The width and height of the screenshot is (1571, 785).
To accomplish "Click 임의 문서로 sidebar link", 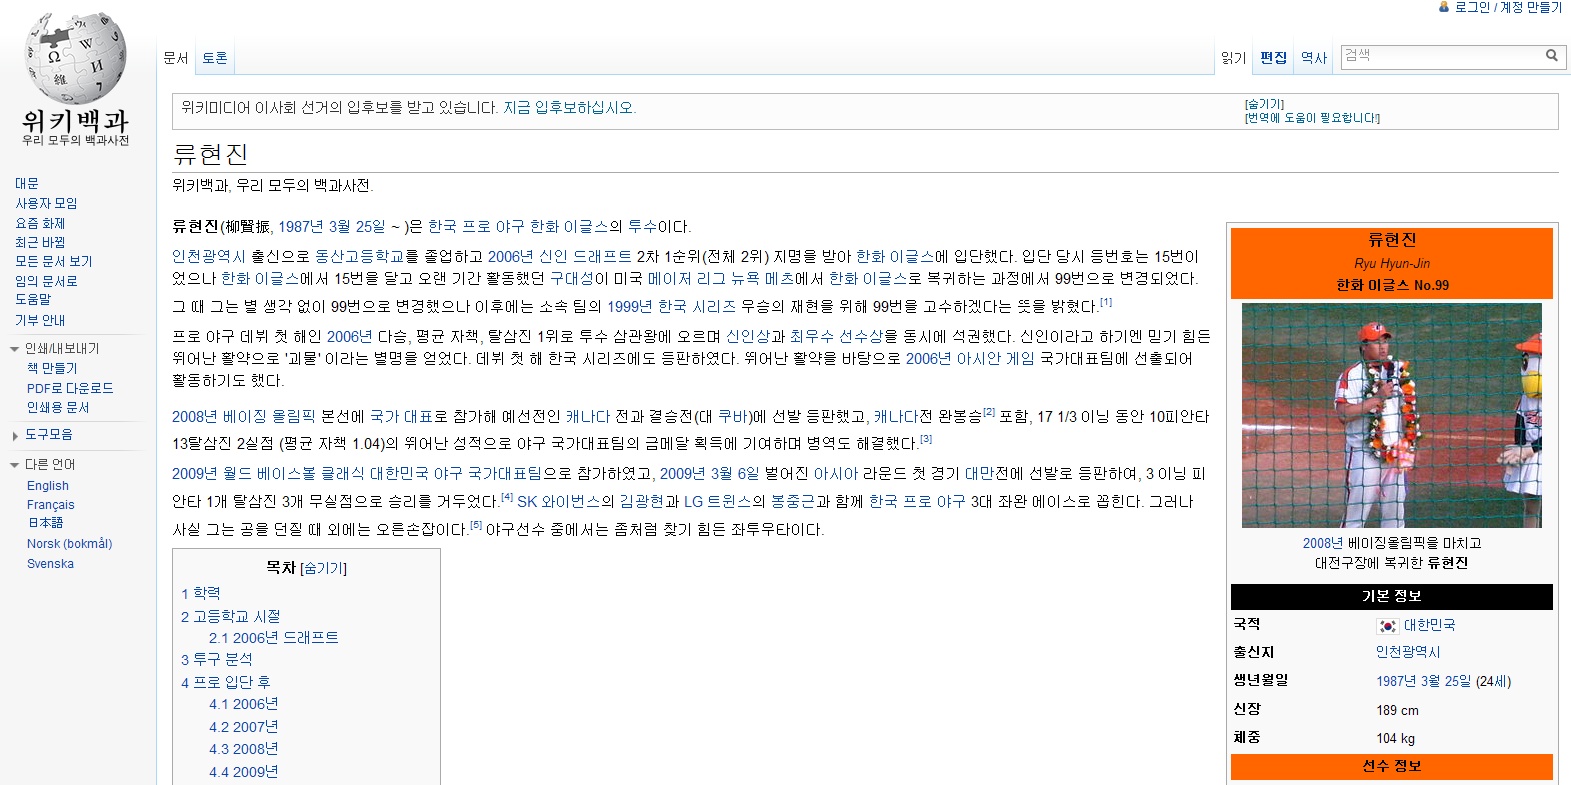I will (46, 281).
